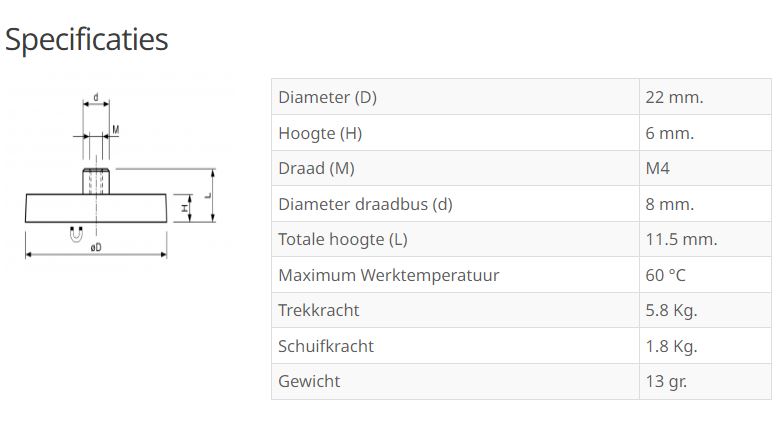The image size is (782, 423).
Task: Click the horseshoe magnet symbol in the diagram
Action: [x=74, y=234]
